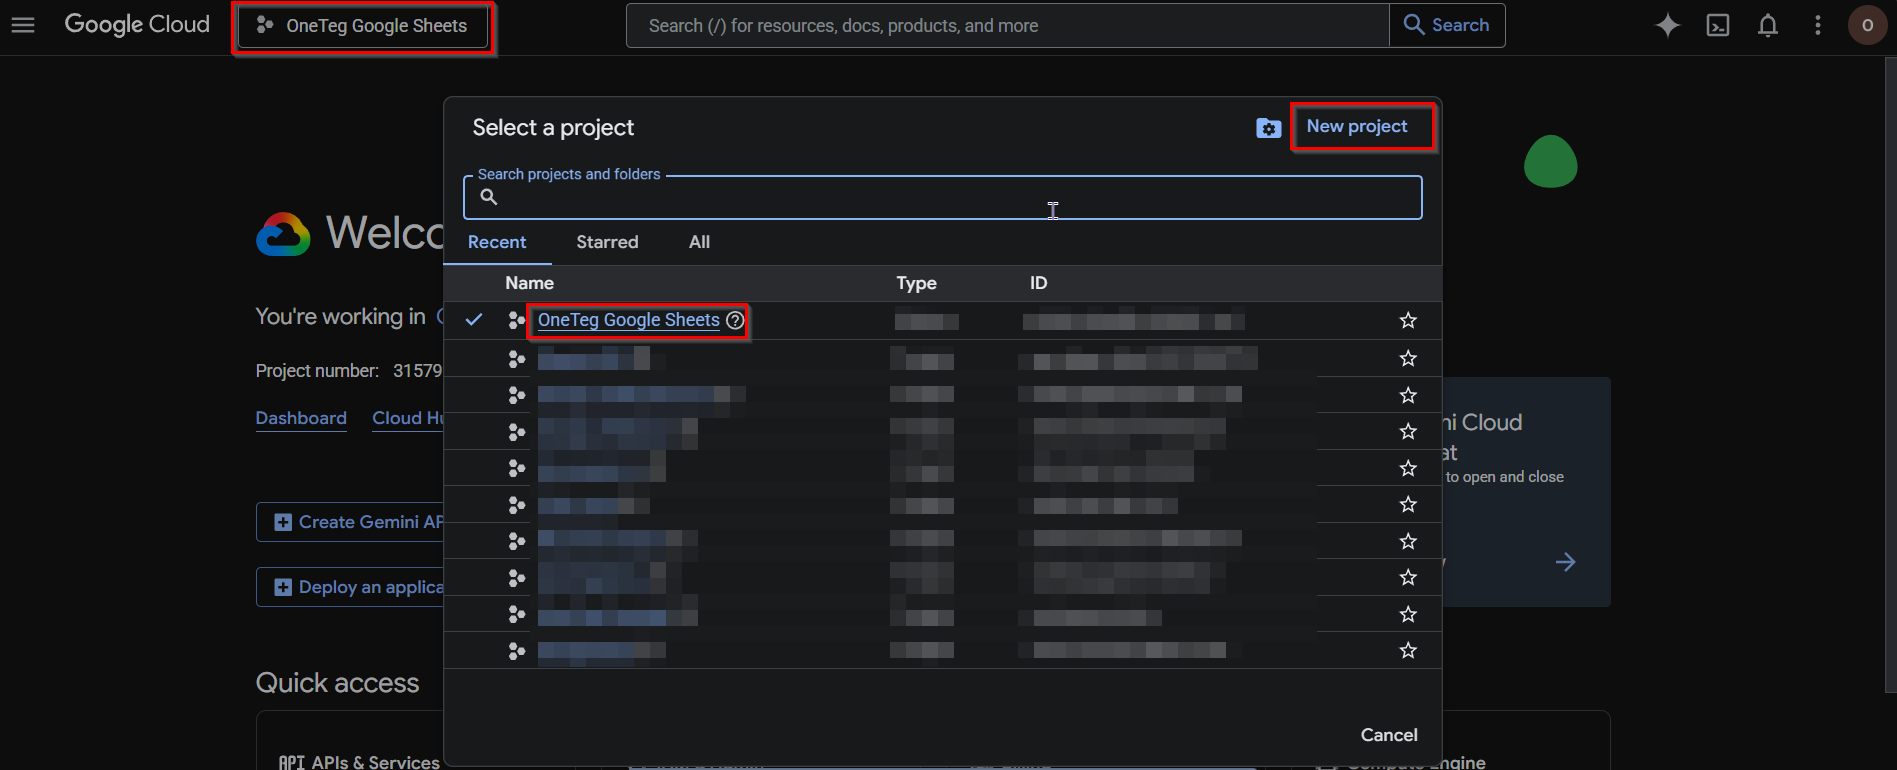Screen dimensions: 1897x770
Task: Click help icon beside OneTeg Google Sheets
Action: pos(735,320)
